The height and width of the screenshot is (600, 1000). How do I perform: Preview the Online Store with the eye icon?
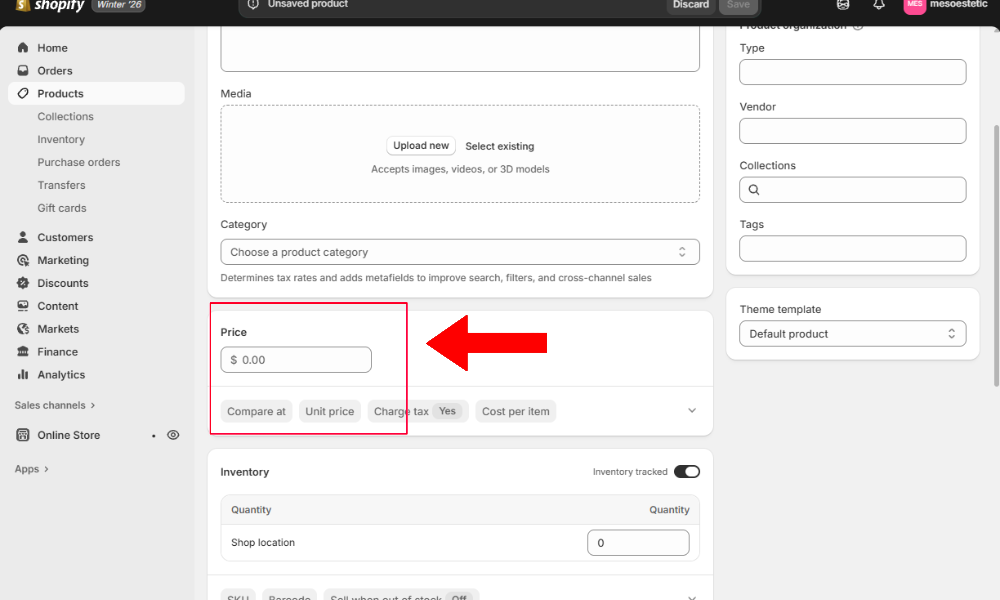[172, 435]
